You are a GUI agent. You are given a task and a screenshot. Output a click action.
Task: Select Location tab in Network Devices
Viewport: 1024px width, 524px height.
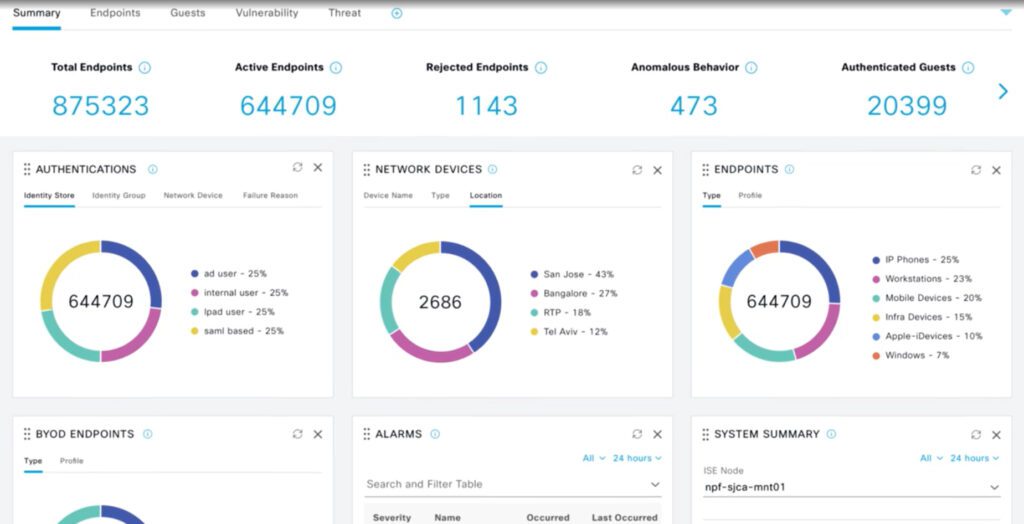coord(486,195)
